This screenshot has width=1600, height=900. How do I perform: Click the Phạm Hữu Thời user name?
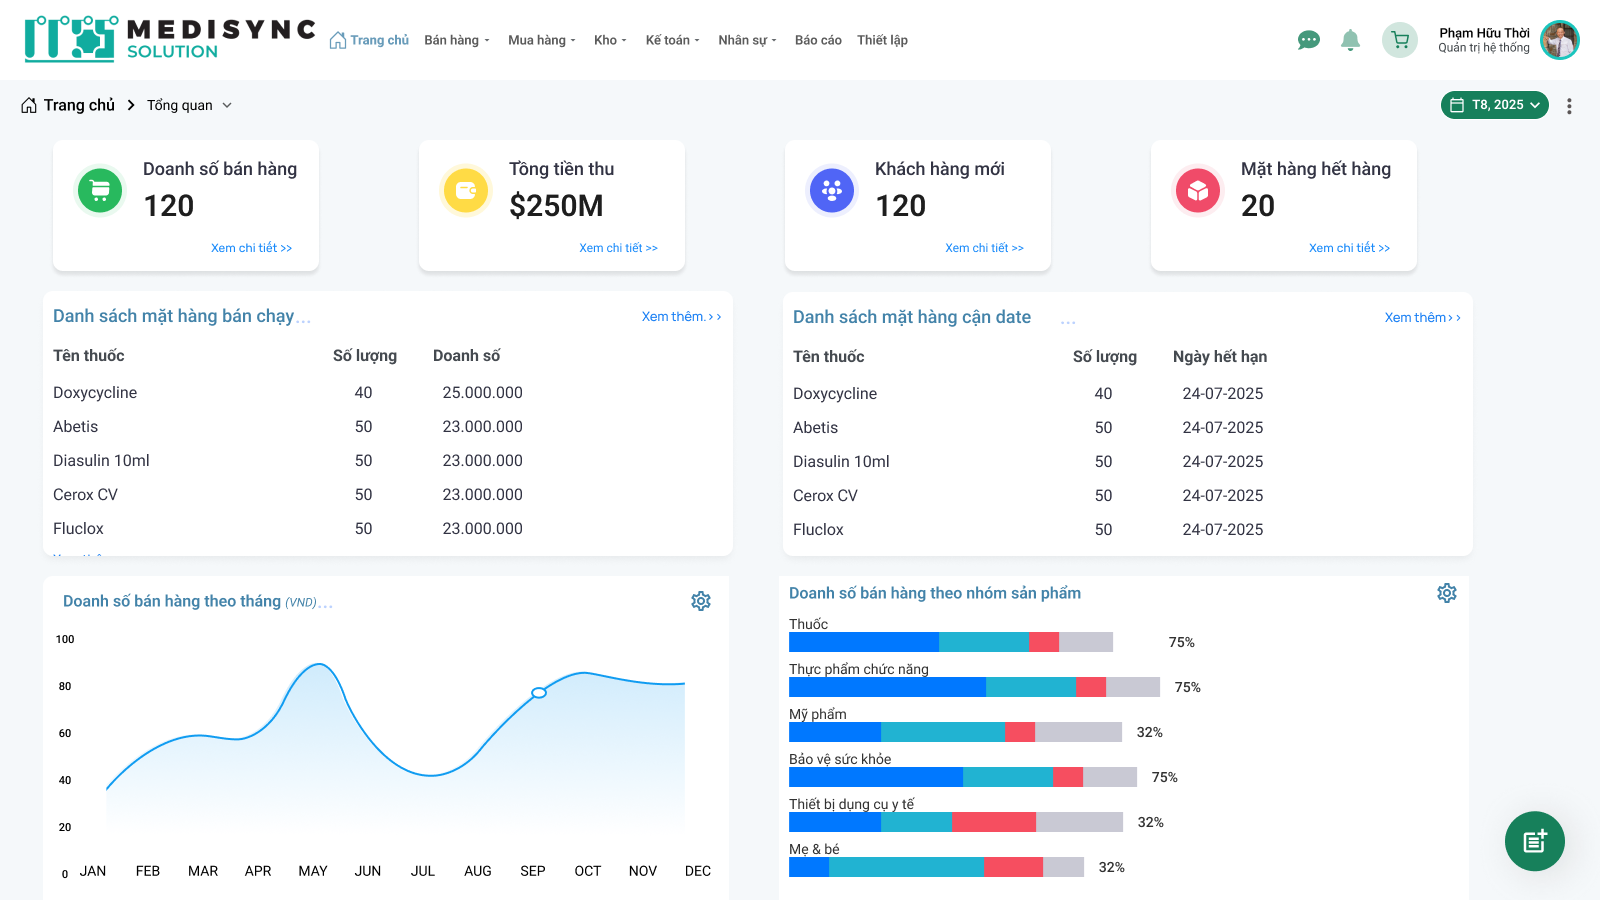coord(1484,33)
